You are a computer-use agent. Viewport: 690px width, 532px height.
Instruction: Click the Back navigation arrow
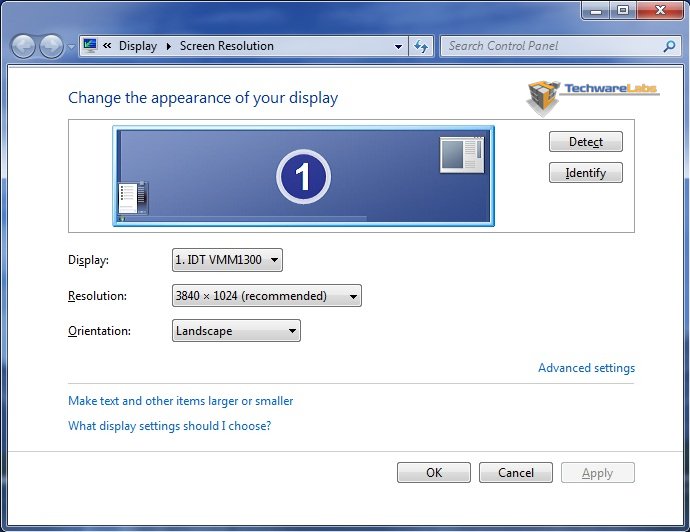click(23, 46)
